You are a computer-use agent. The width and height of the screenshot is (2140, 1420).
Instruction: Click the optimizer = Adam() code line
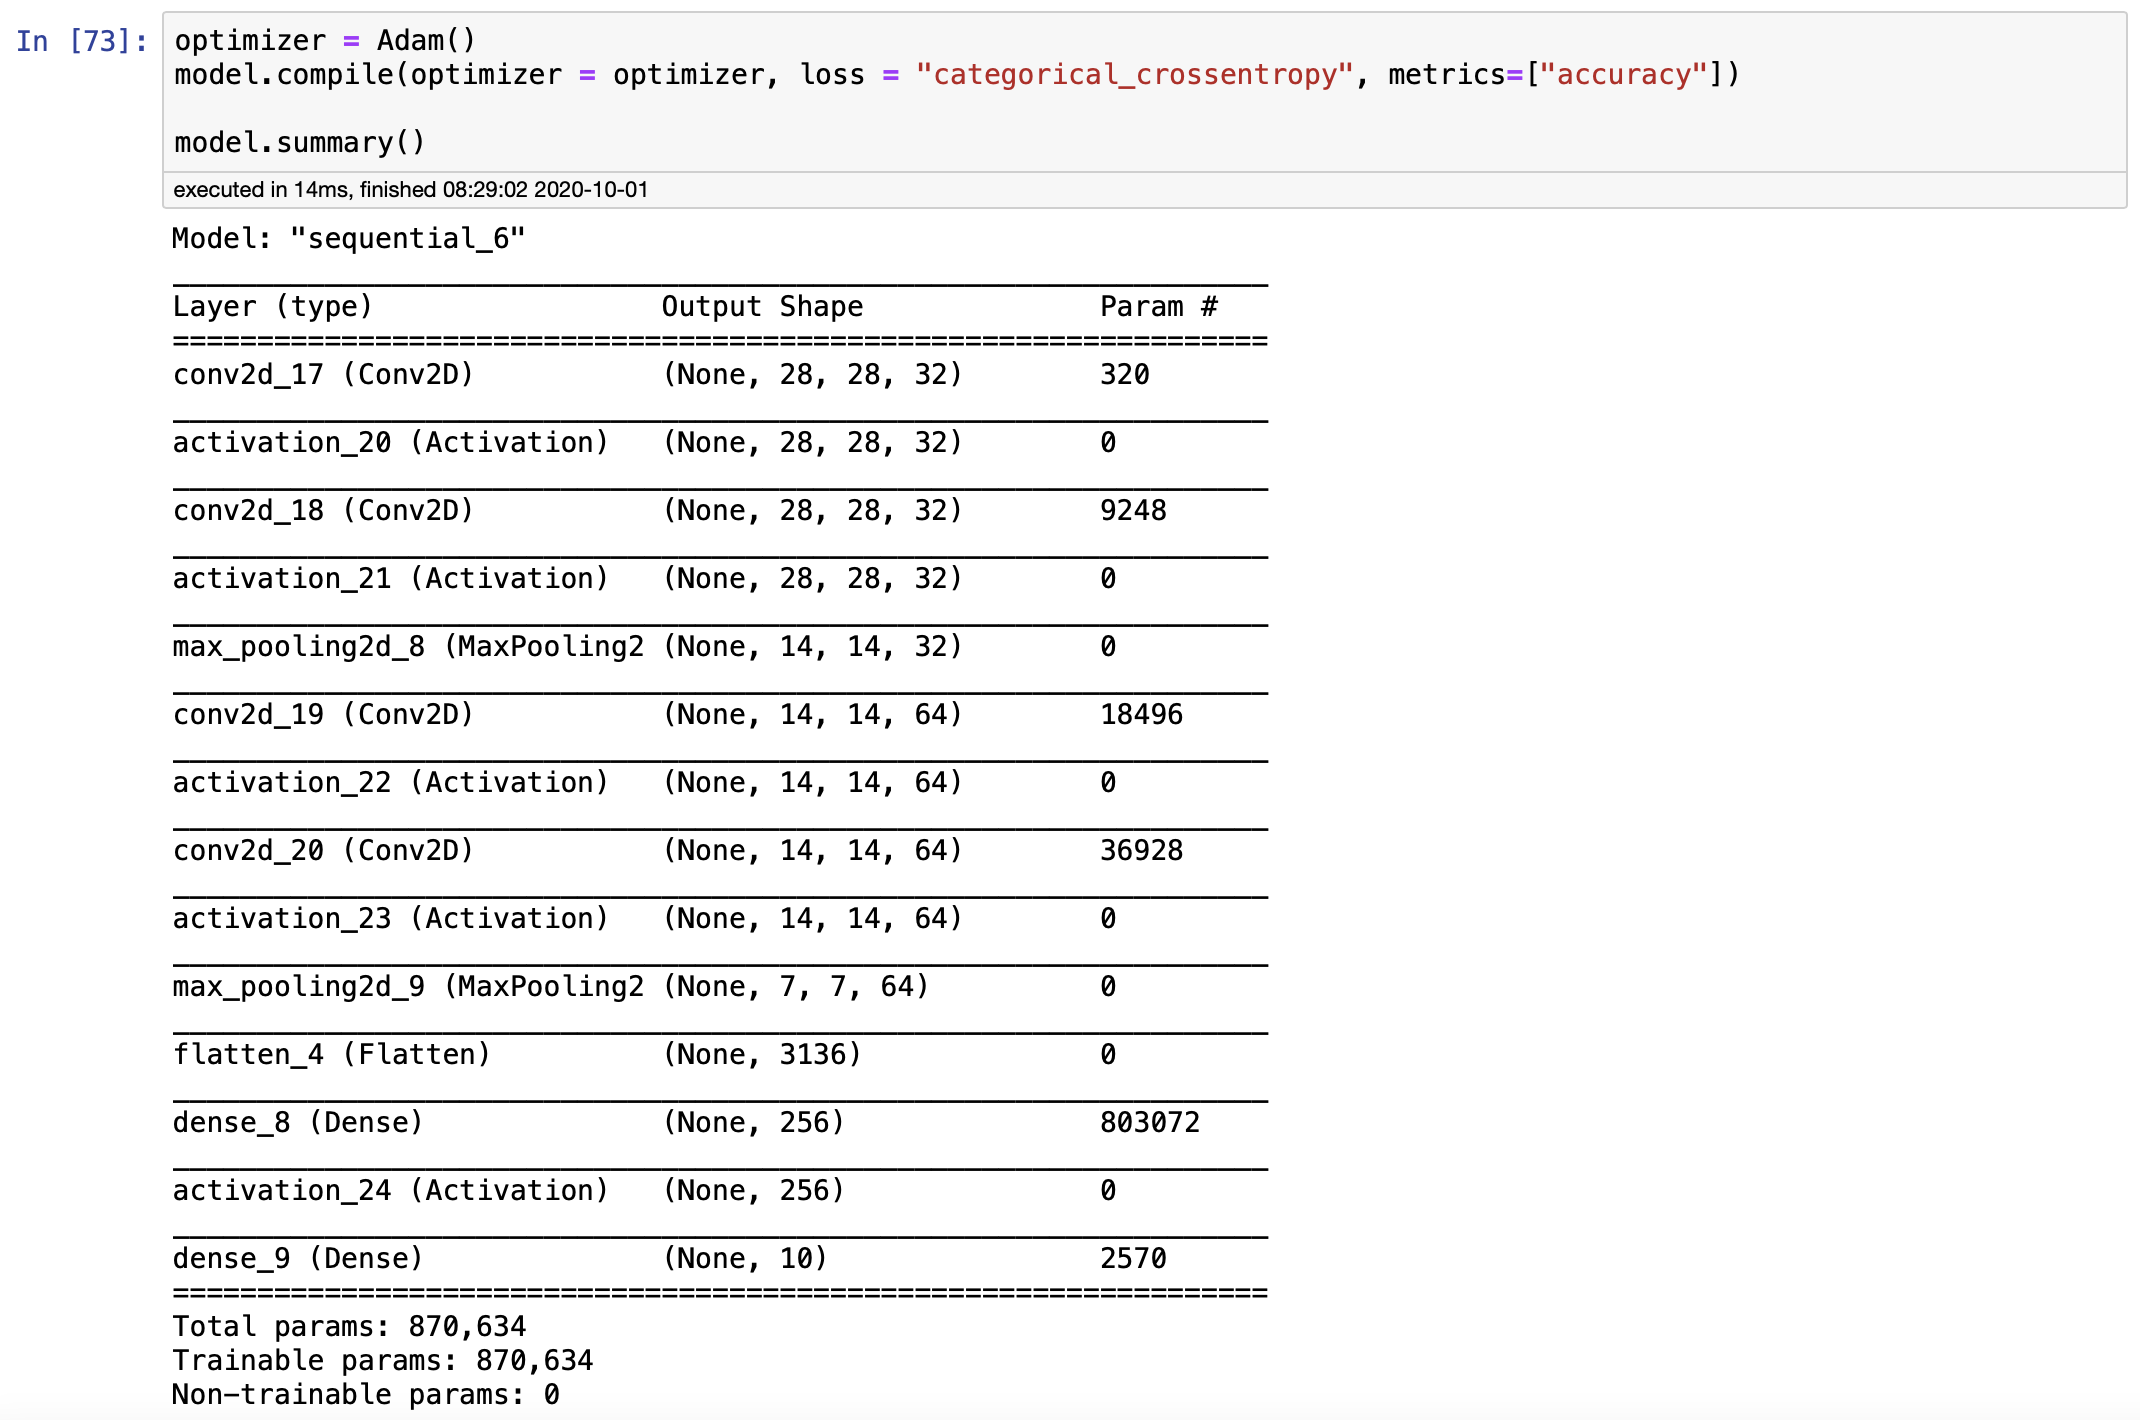click(x=320, y=40)
